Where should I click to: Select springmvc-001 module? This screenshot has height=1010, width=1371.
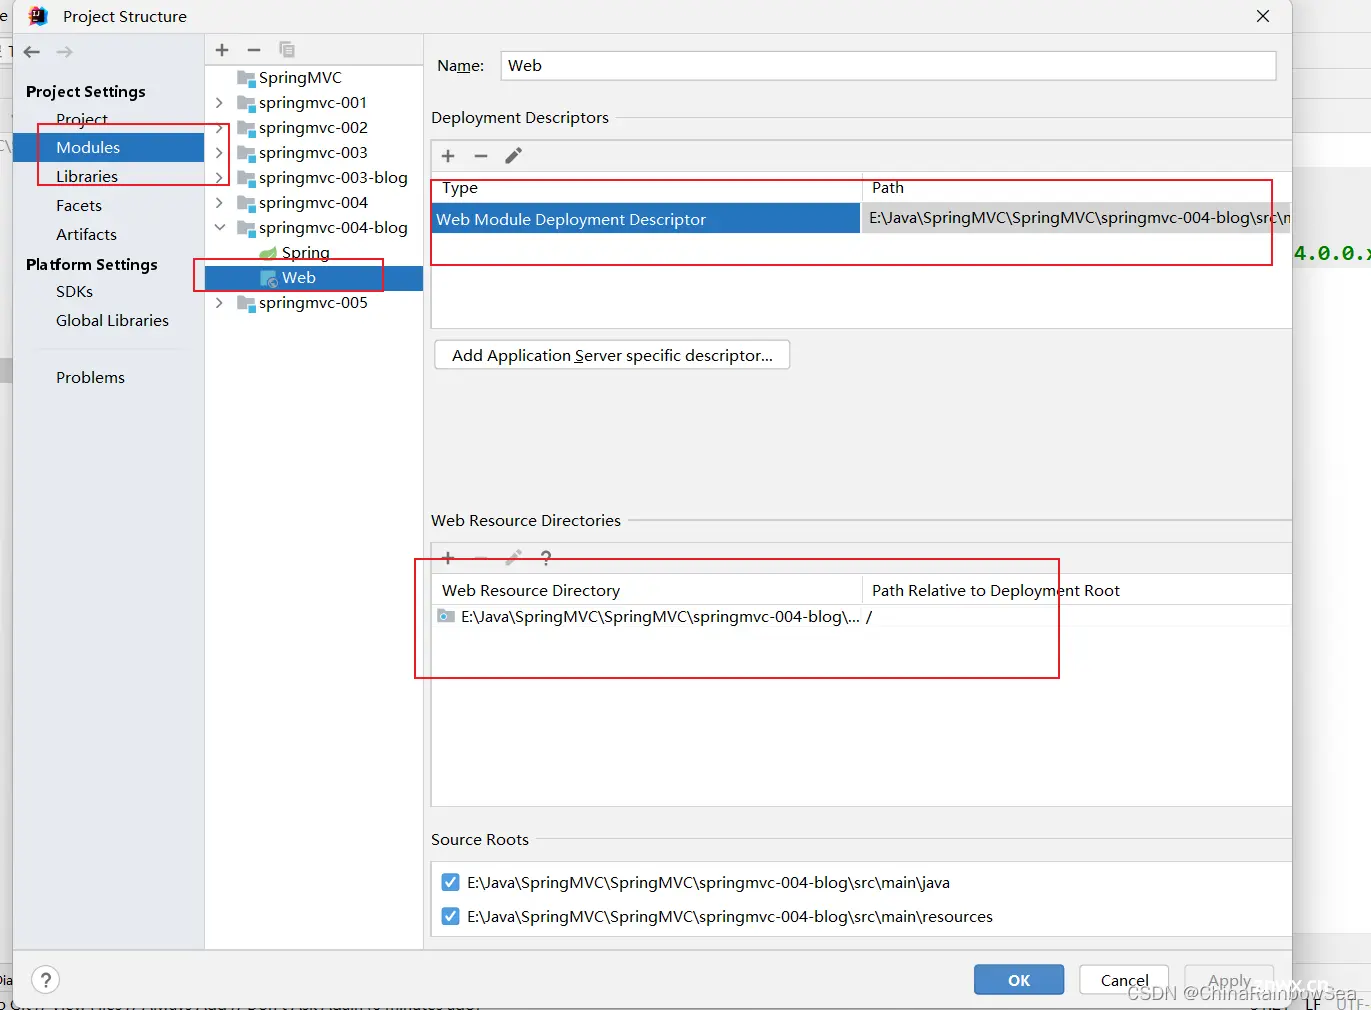coord(313,103)
